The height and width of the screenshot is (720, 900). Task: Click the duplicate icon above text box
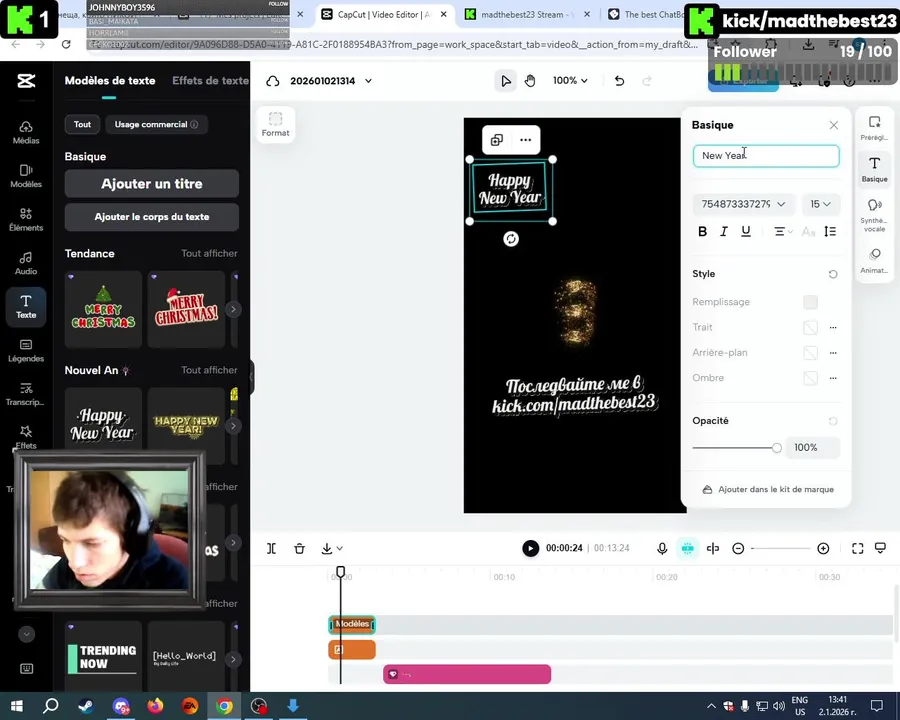tap(496, 140)
